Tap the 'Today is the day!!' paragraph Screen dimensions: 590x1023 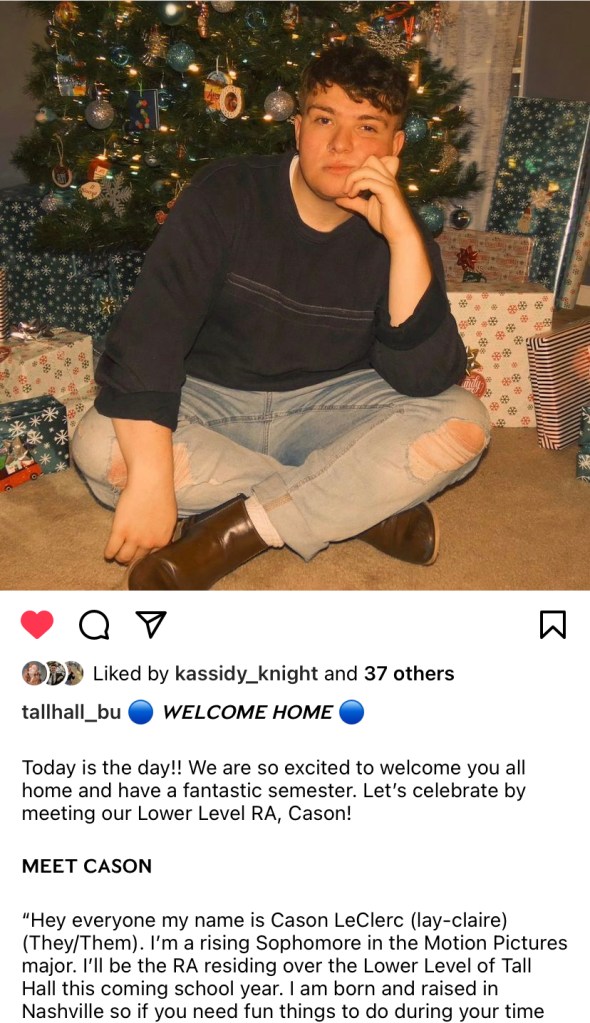[274, 790]
